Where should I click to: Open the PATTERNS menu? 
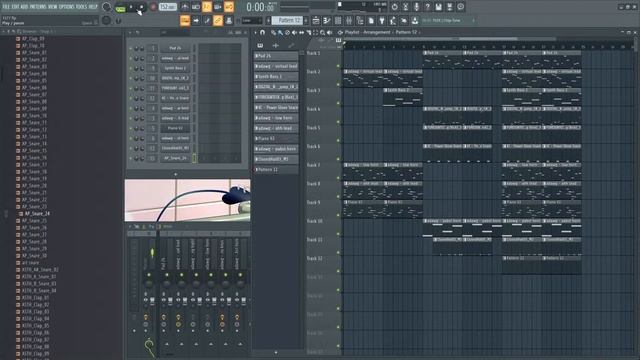[x=38, y=7]
